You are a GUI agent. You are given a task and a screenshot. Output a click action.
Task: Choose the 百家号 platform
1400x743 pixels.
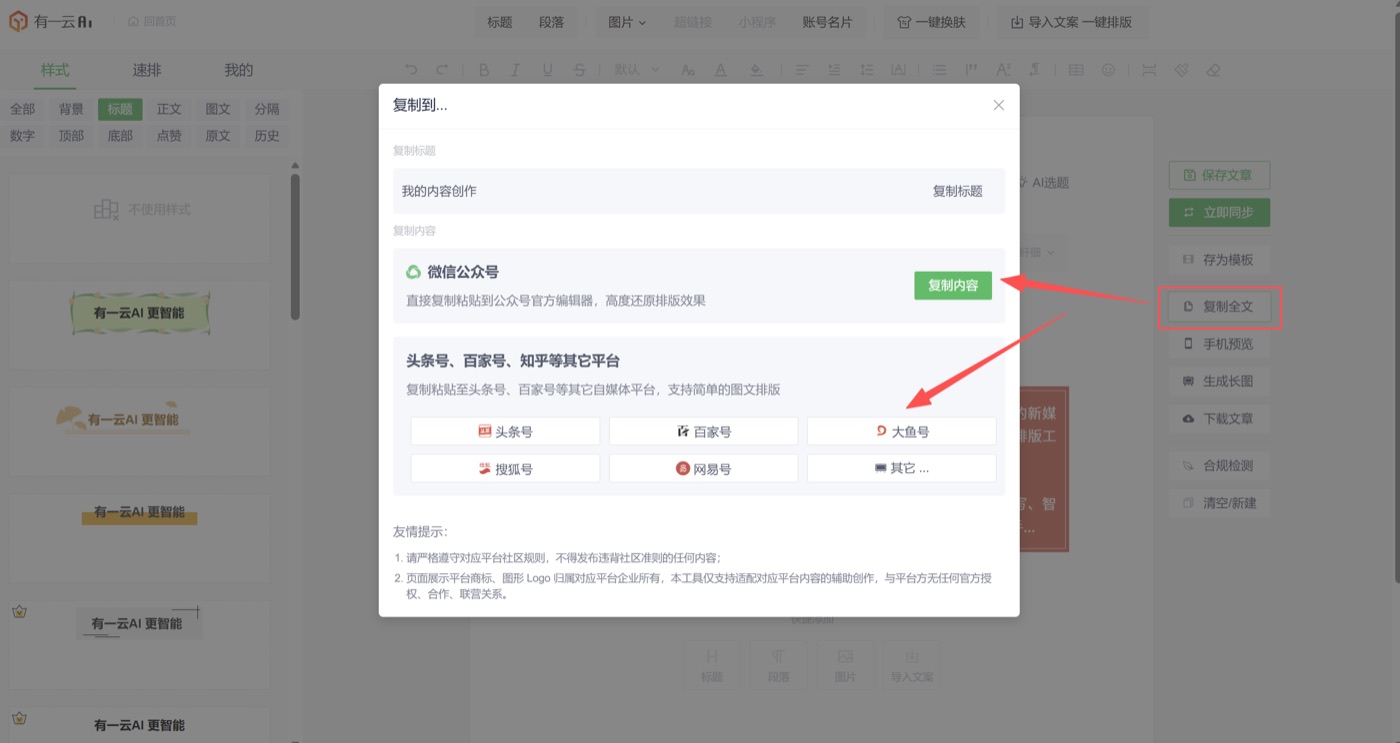(703, 432)
